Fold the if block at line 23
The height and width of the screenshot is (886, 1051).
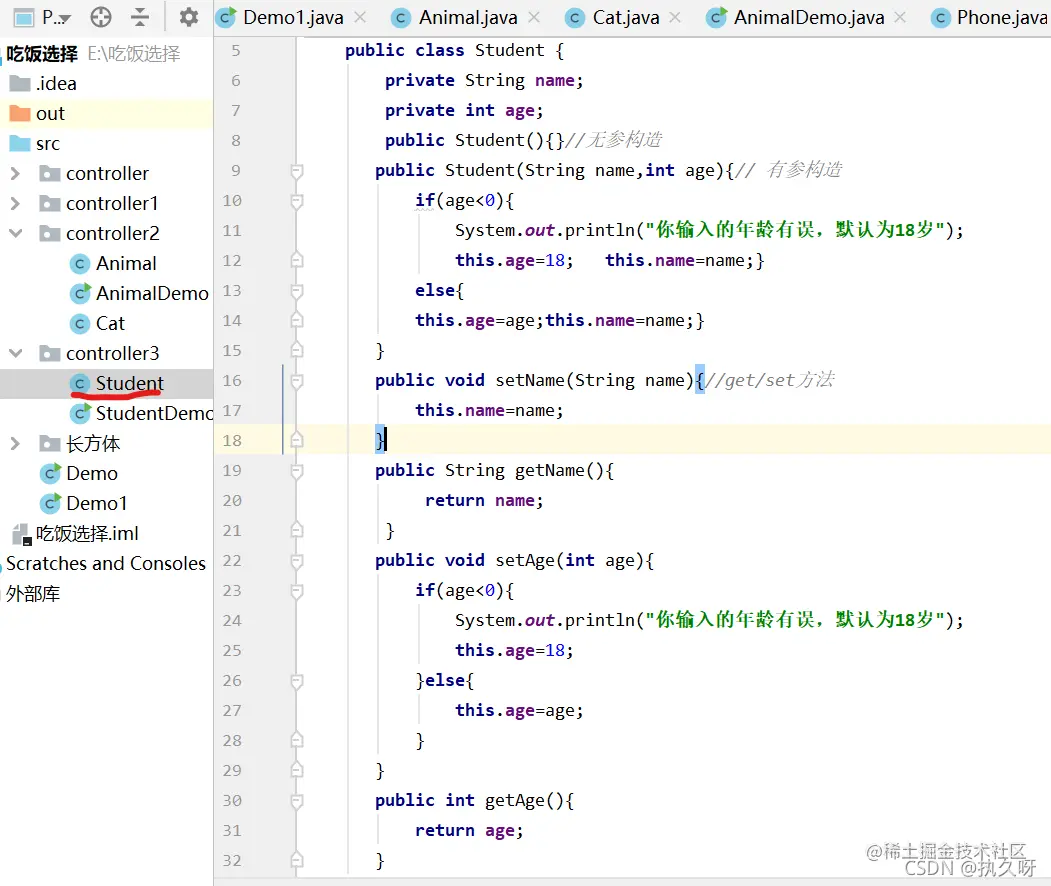pos(297,591)
